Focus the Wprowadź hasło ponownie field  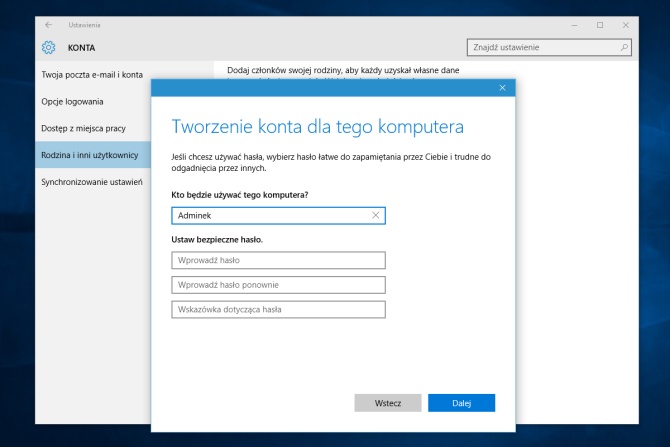click(x=278, y=285)
